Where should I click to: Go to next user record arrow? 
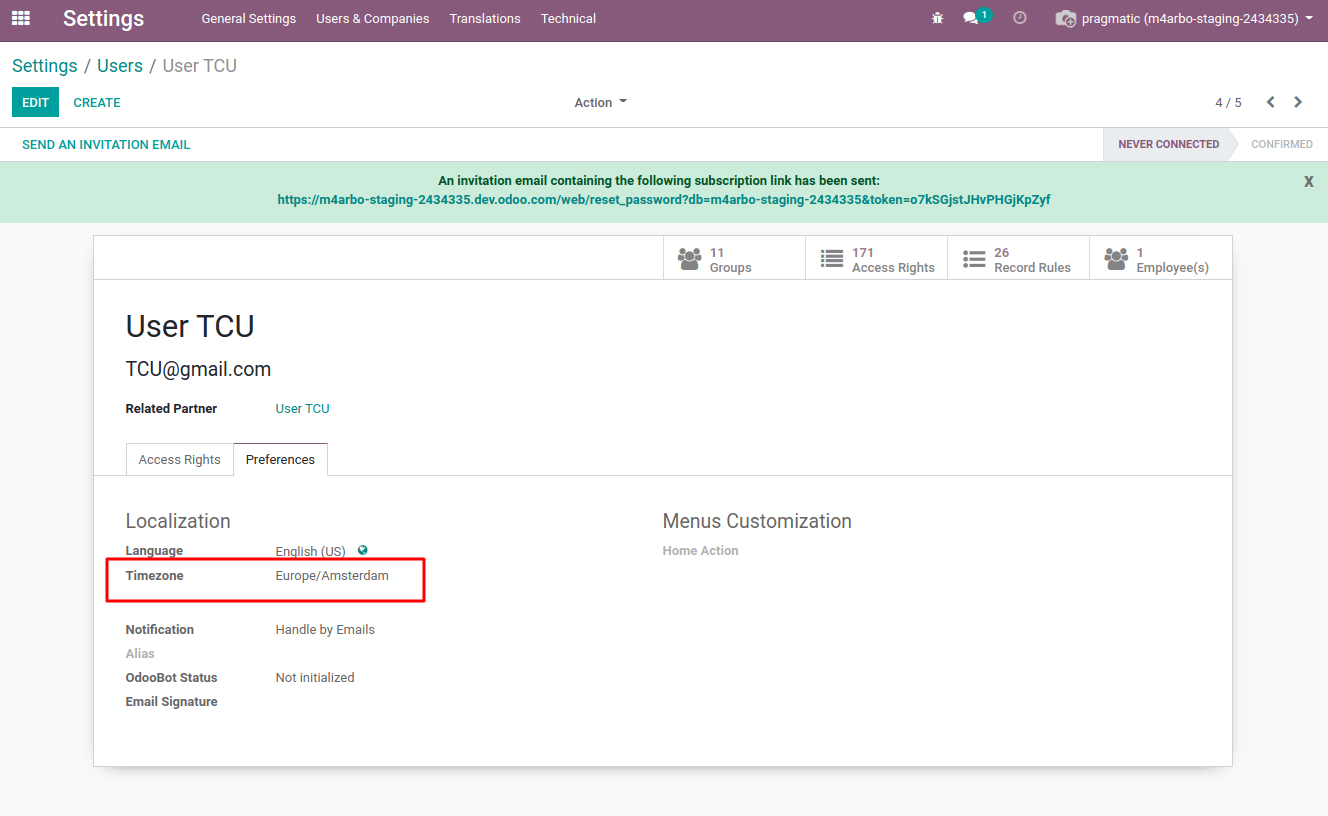pyautogui.click(x=1298, y=102)
